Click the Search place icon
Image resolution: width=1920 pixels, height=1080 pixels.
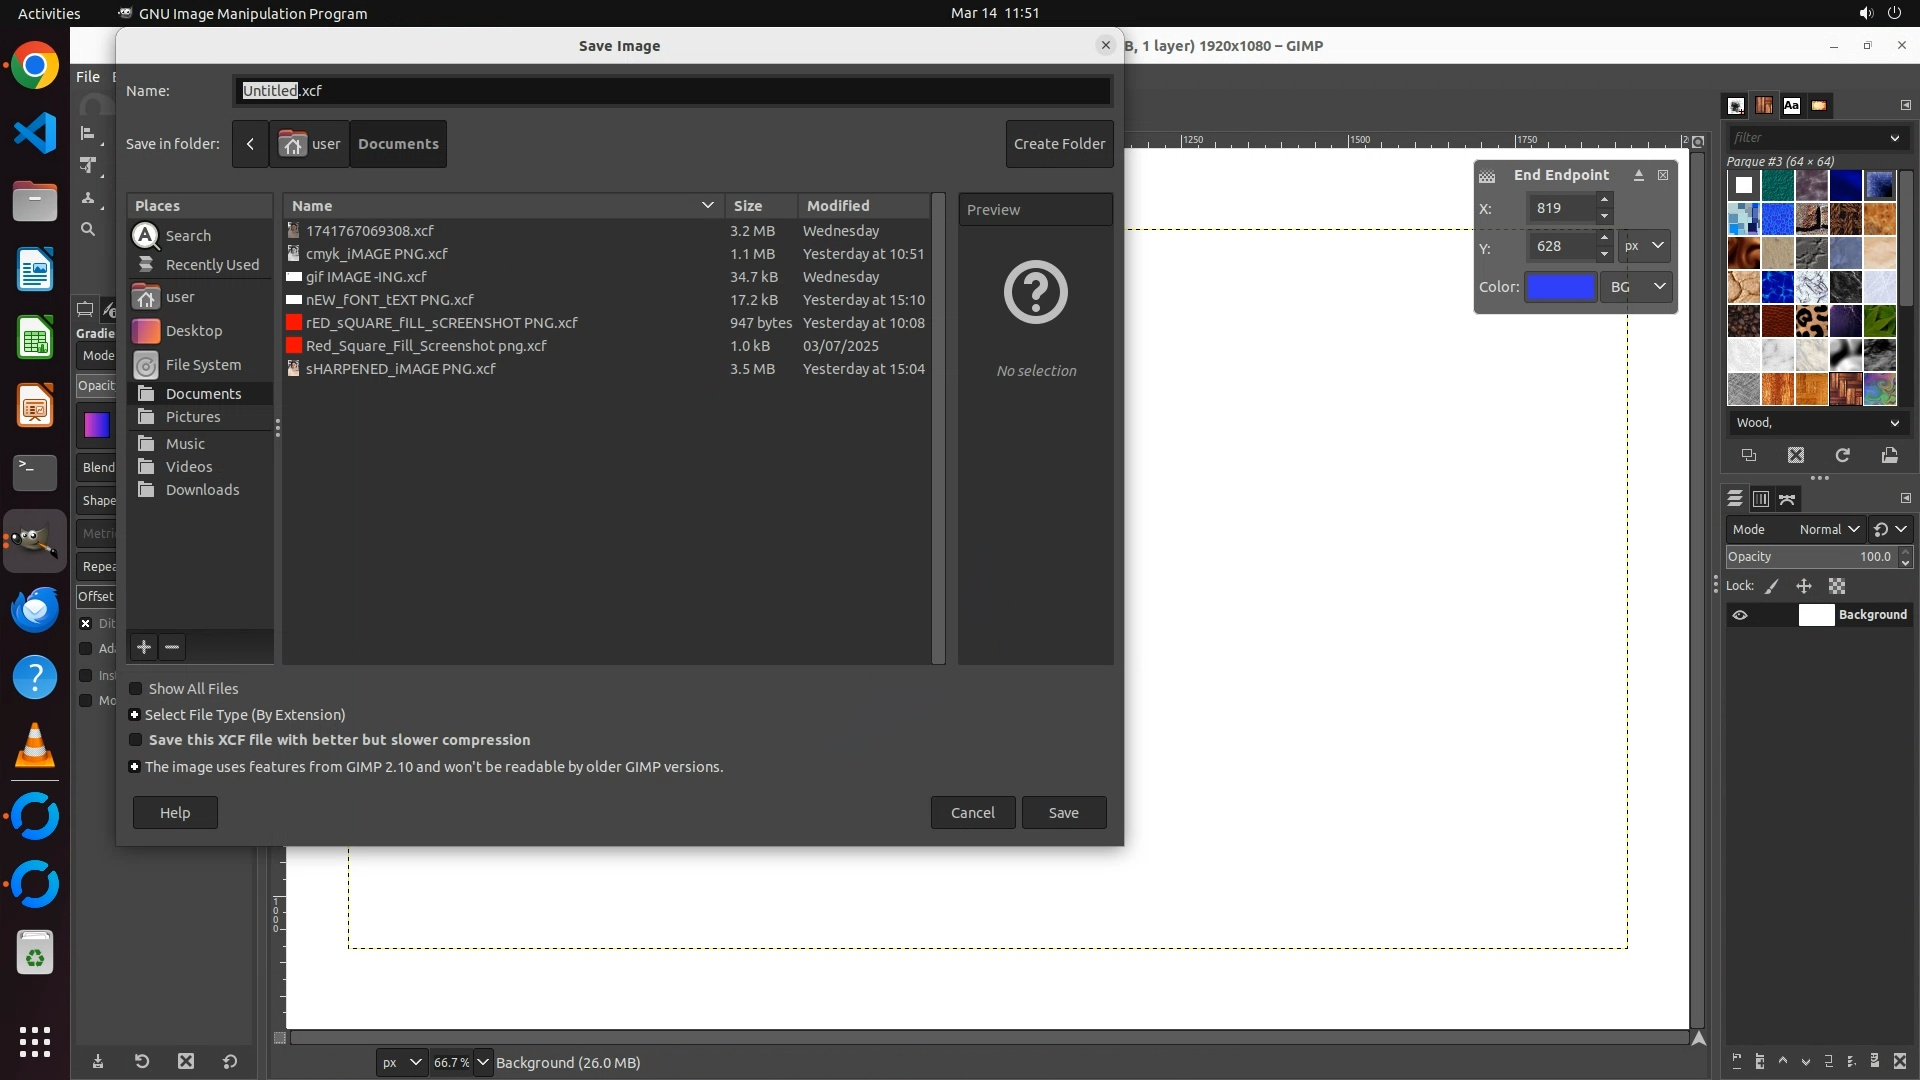[146, 235]
